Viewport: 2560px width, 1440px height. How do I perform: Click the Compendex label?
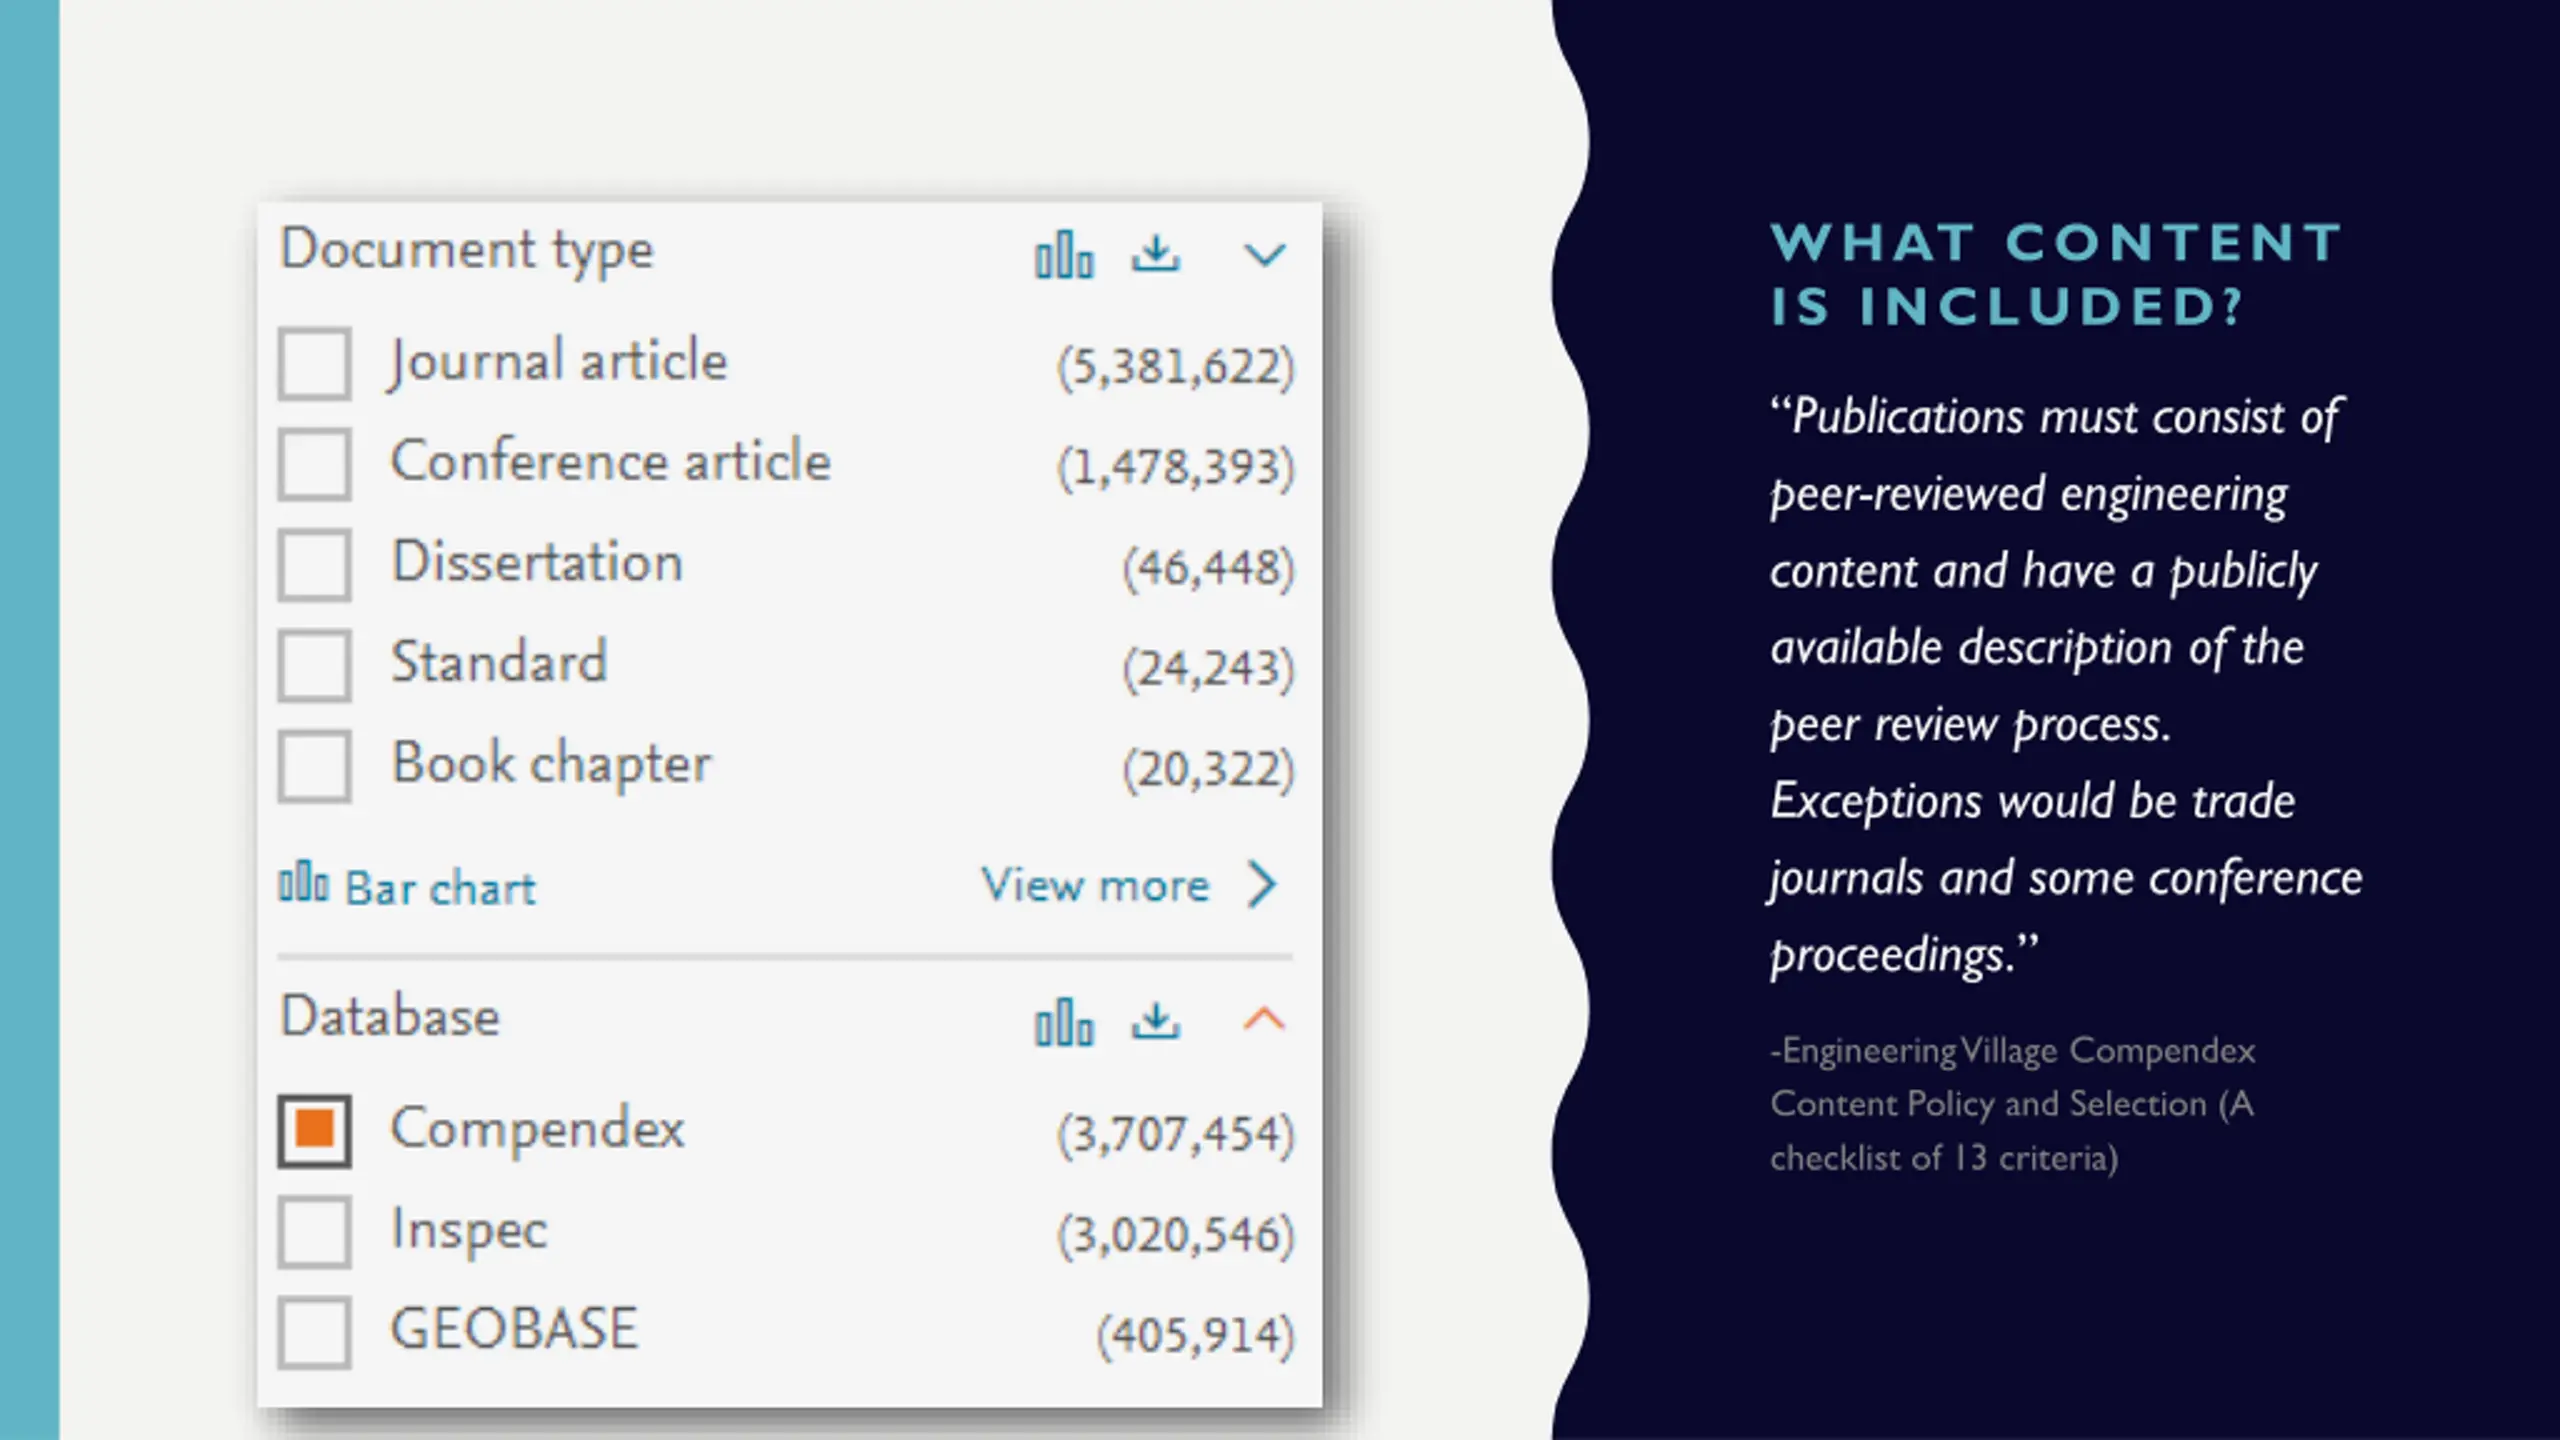(x=537, y=1130)
